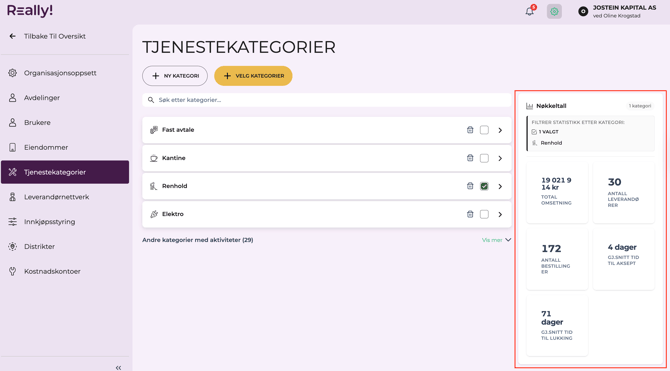Click the 1 VALGT label

(549, 132)
